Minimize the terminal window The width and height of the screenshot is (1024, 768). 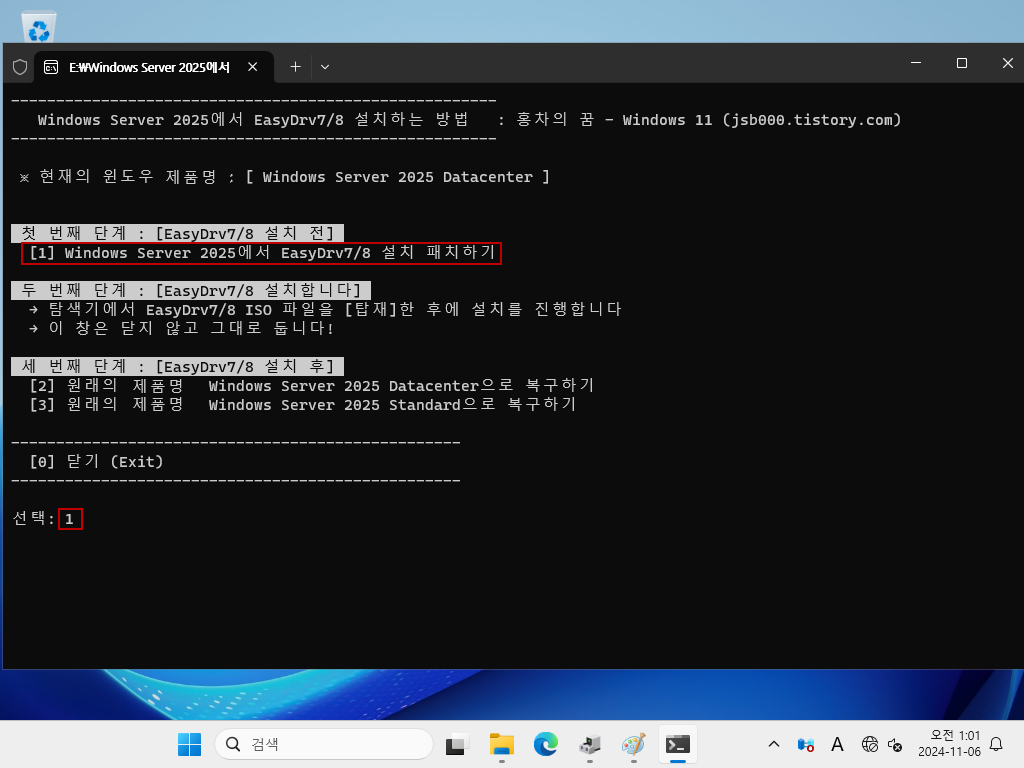pos(916,63)
